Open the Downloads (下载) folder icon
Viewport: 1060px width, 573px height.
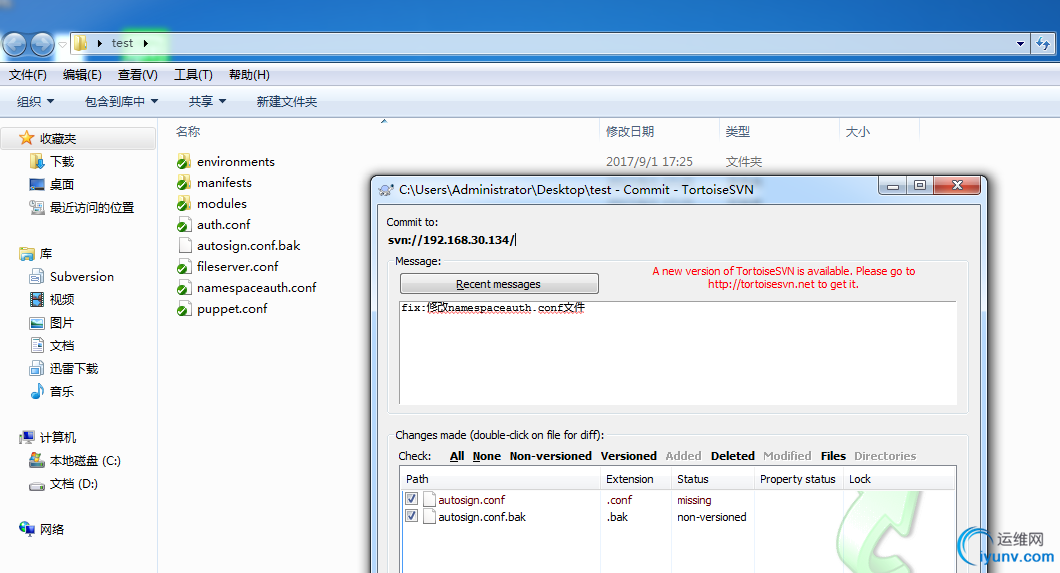[x=37, y=161]
